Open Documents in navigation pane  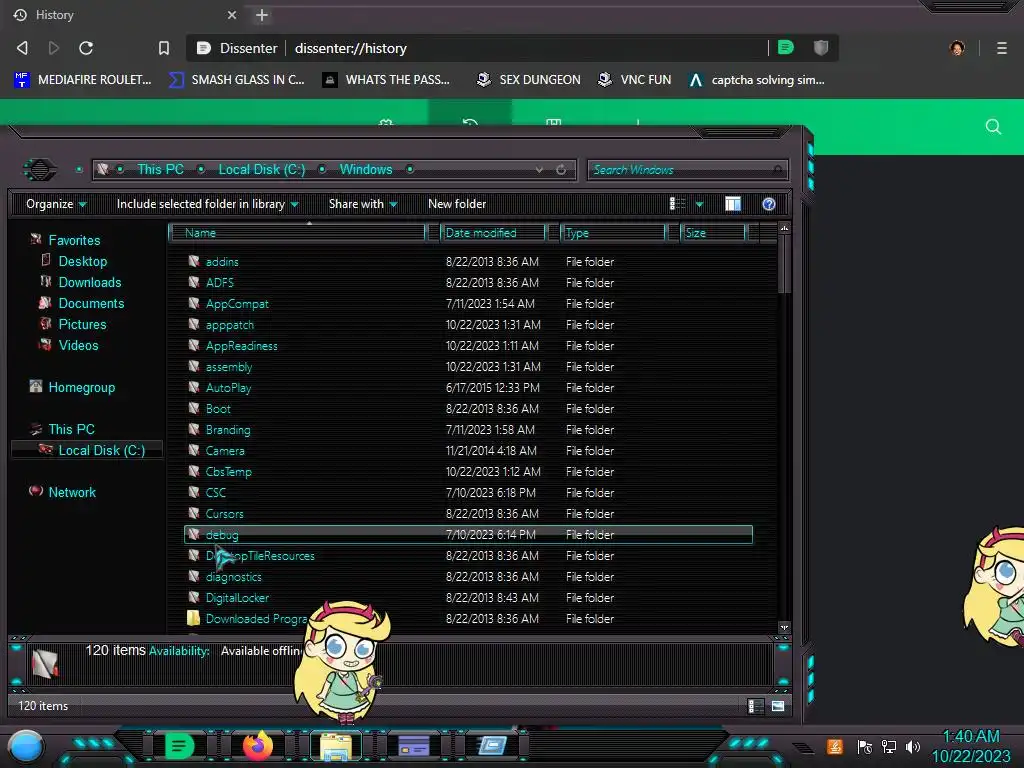tap(91, 303)
